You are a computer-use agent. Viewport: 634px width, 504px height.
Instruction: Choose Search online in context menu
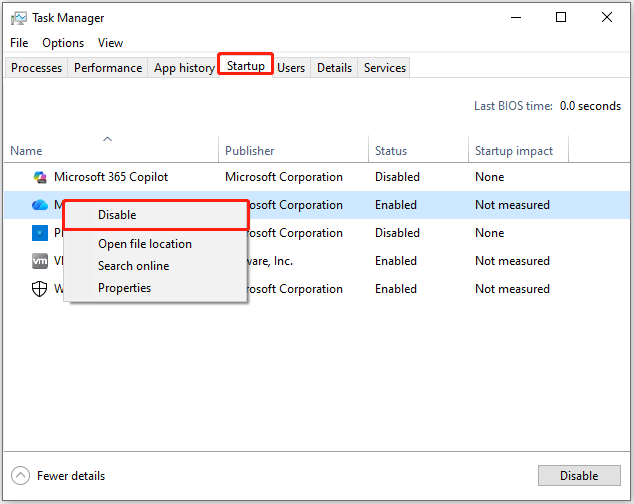coord(156,266)
